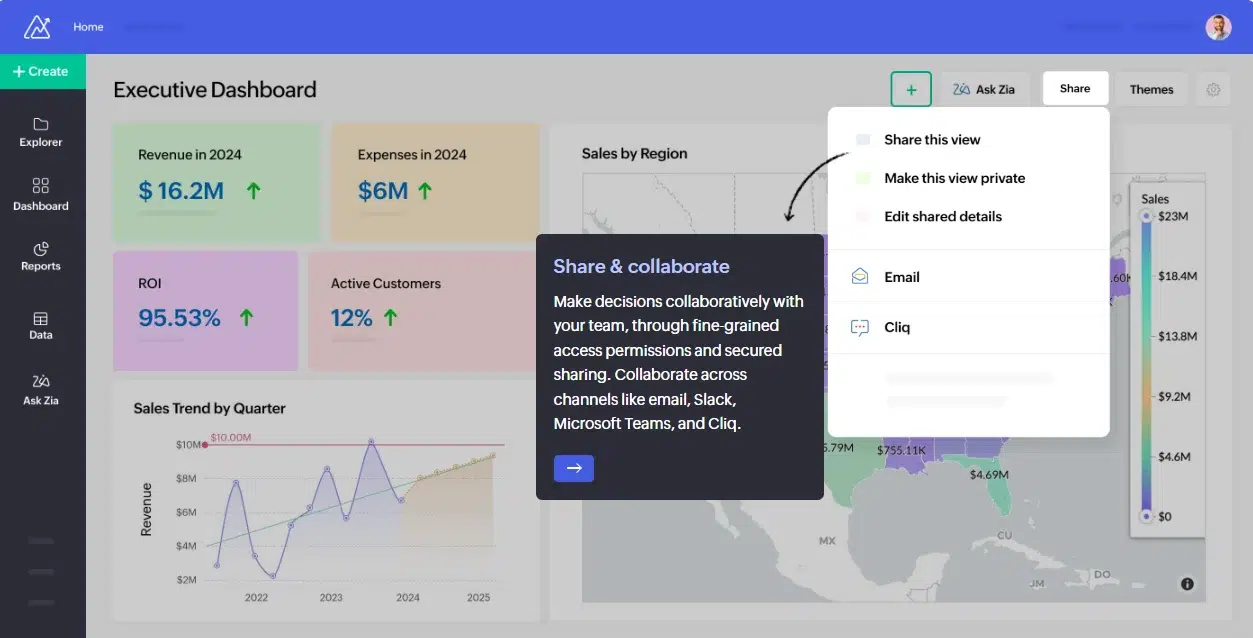Click the Ask Zia toolbar button
This screenshot has height=638, width=1253.
(984, 89)
